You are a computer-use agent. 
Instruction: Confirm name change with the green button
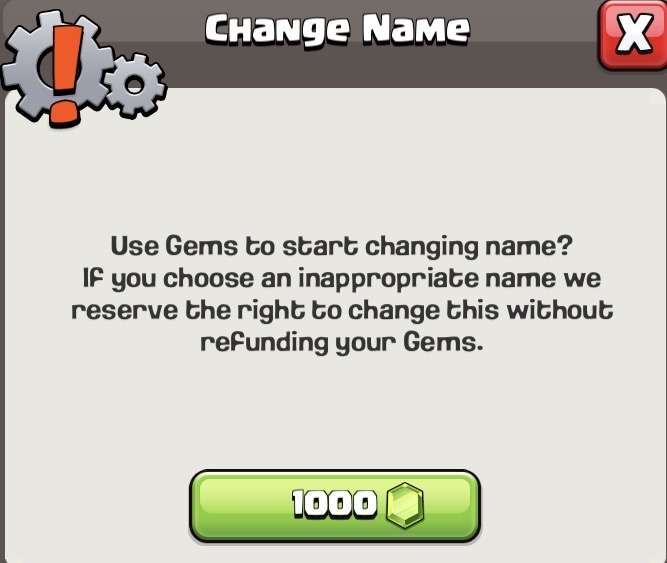[335, 506]
